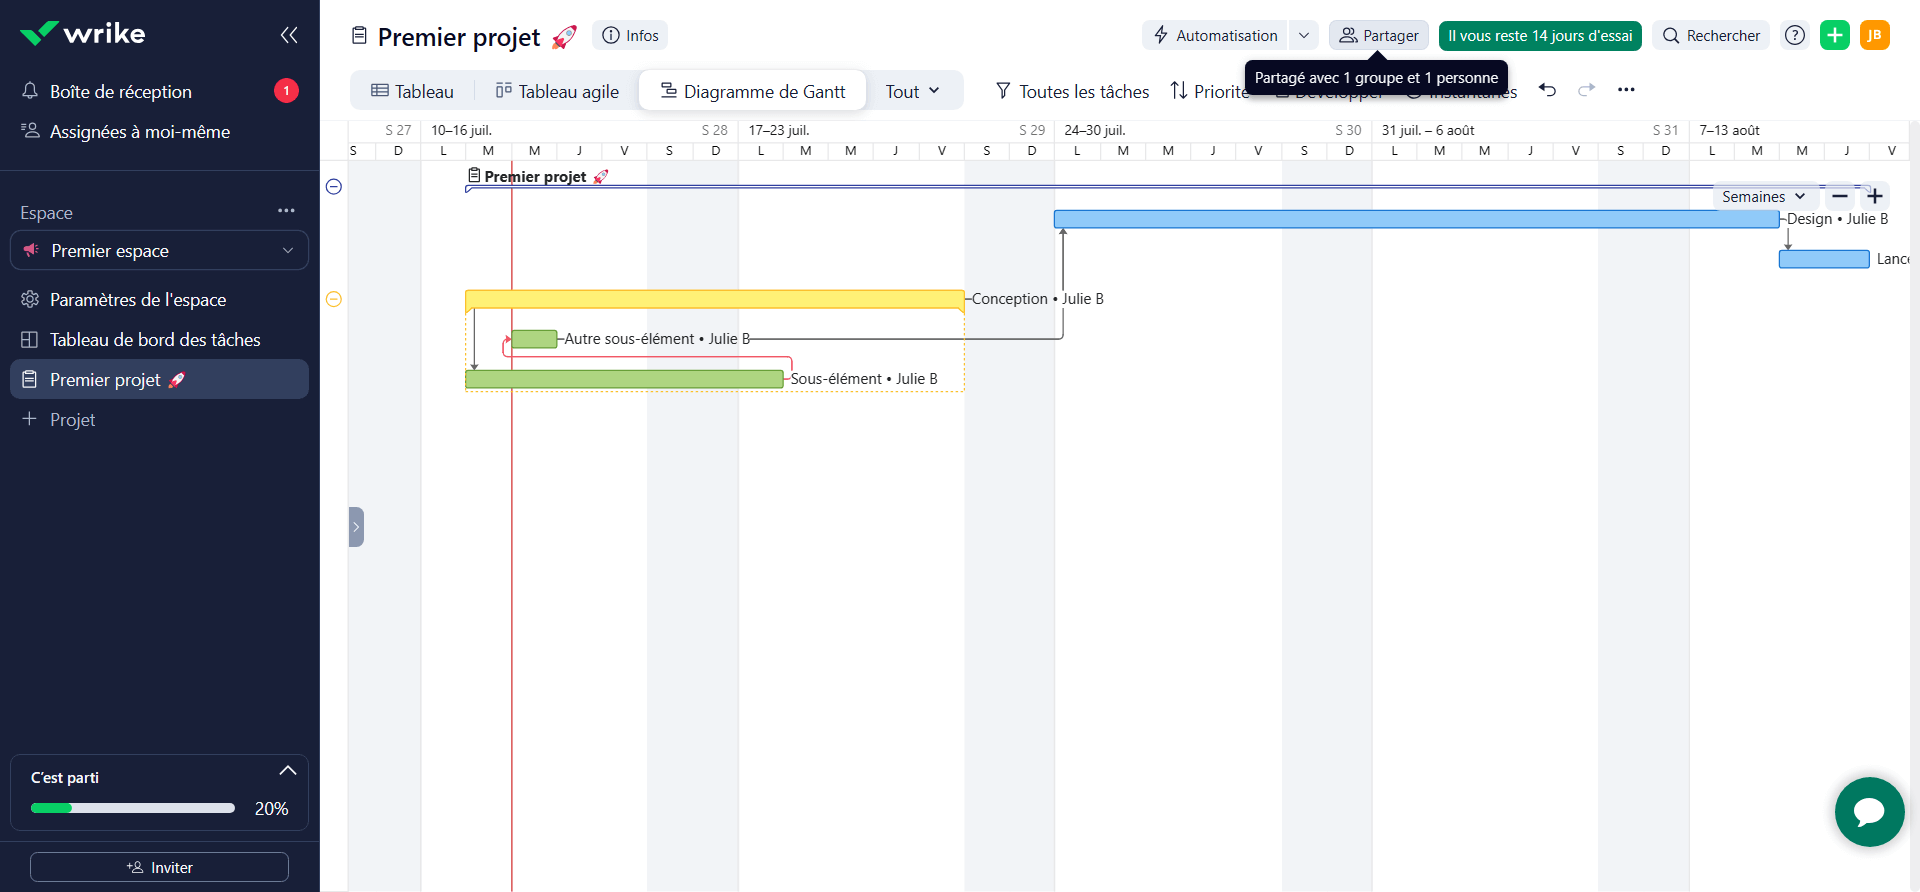The image size is (1920, 892).
Task: Switch to the Tableau agile tab
Action: tap(557, 91)
